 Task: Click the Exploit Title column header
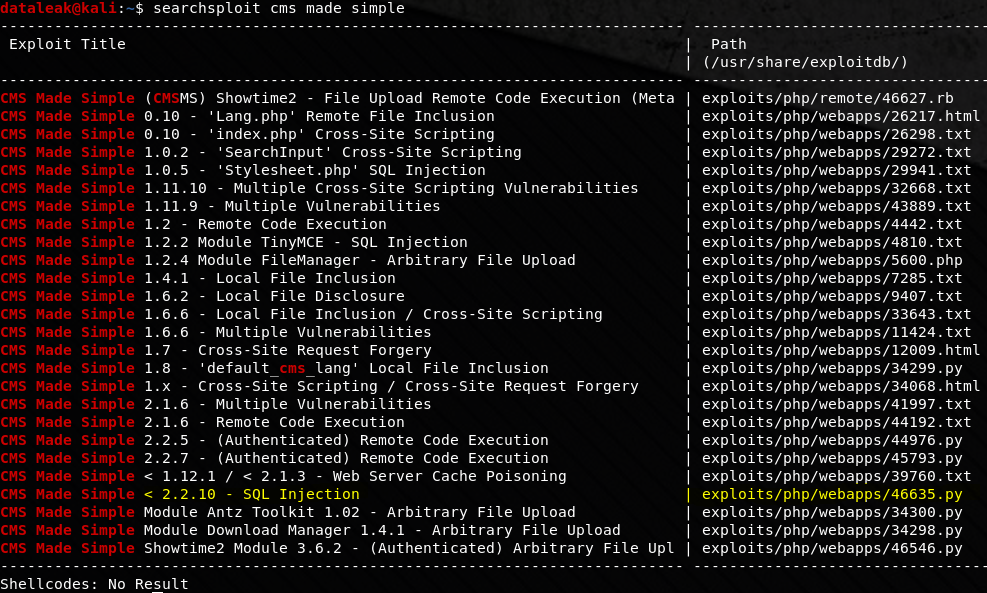pyautogui.click(x=67, y=44)
